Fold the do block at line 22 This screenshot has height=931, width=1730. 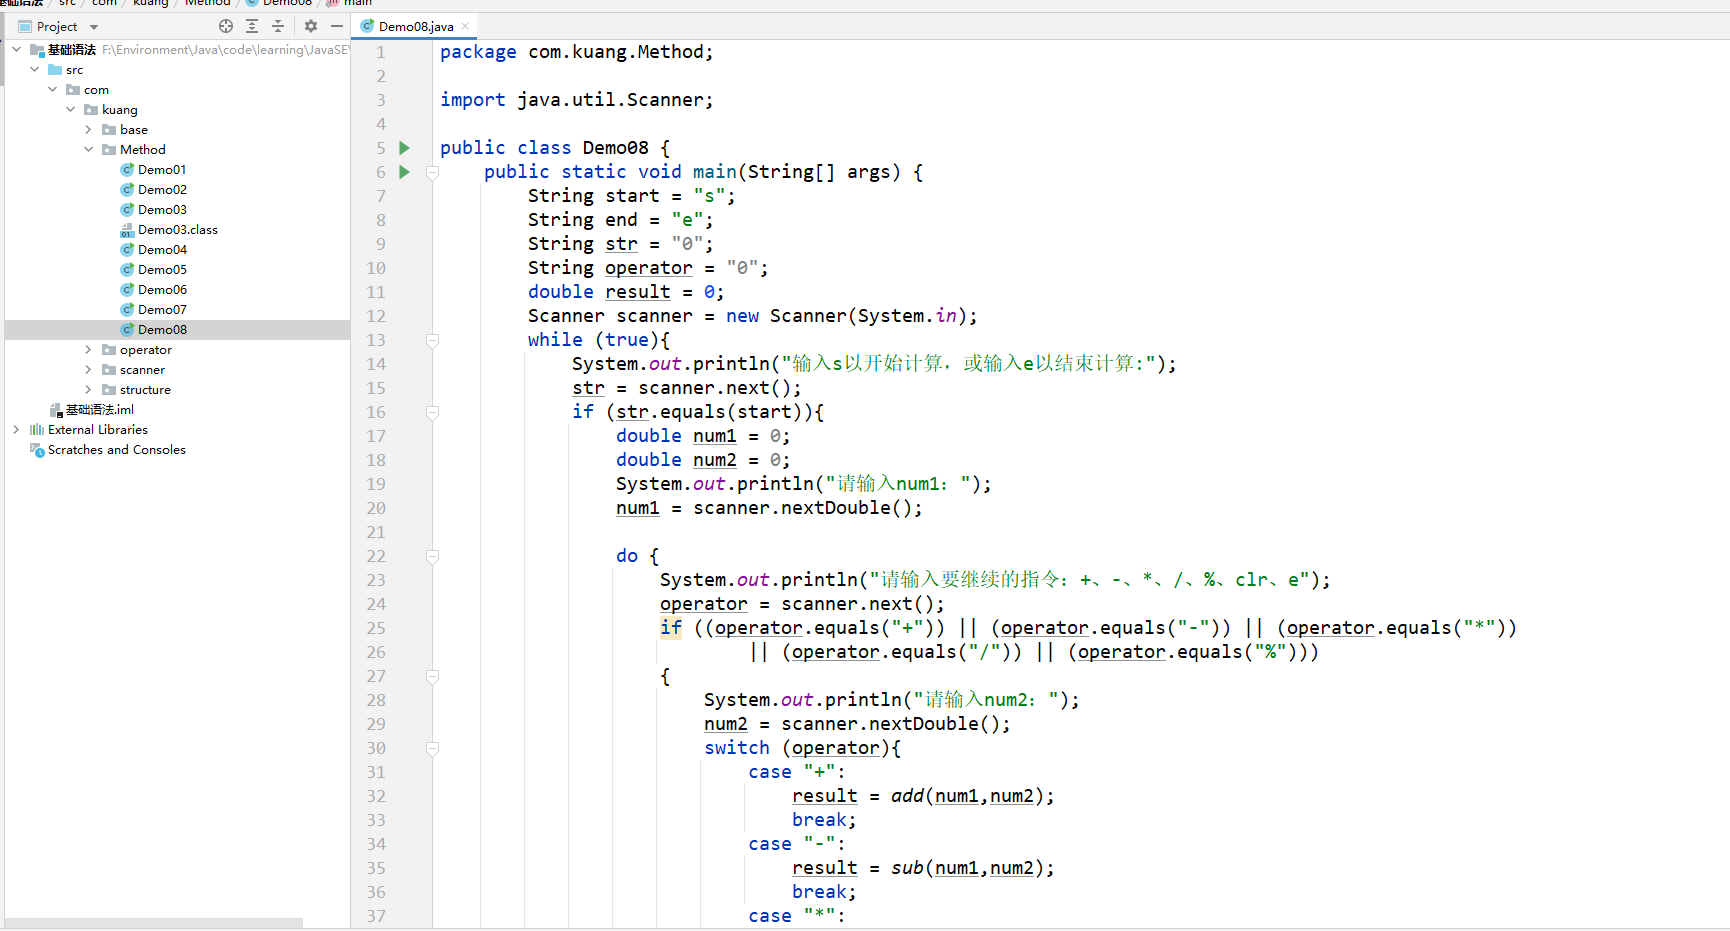tap(432, 556)
